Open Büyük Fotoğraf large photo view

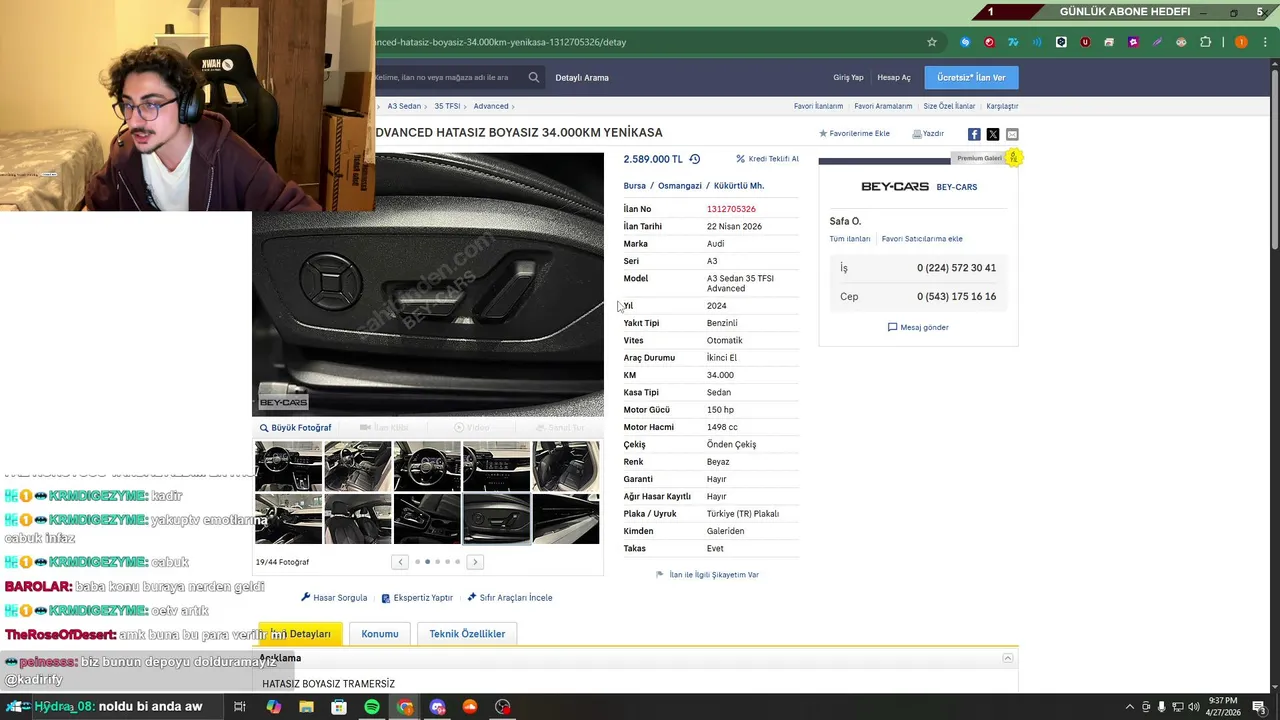pos(295,428)
